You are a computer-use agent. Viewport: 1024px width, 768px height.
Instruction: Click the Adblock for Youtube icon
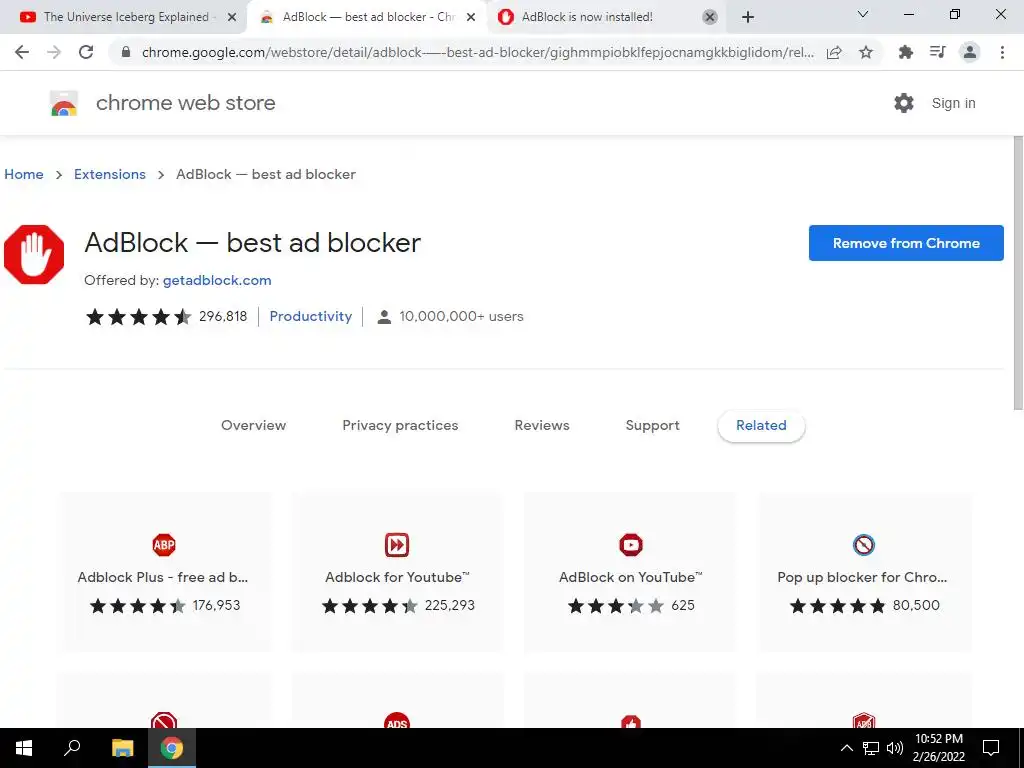(x=397, y=545)
